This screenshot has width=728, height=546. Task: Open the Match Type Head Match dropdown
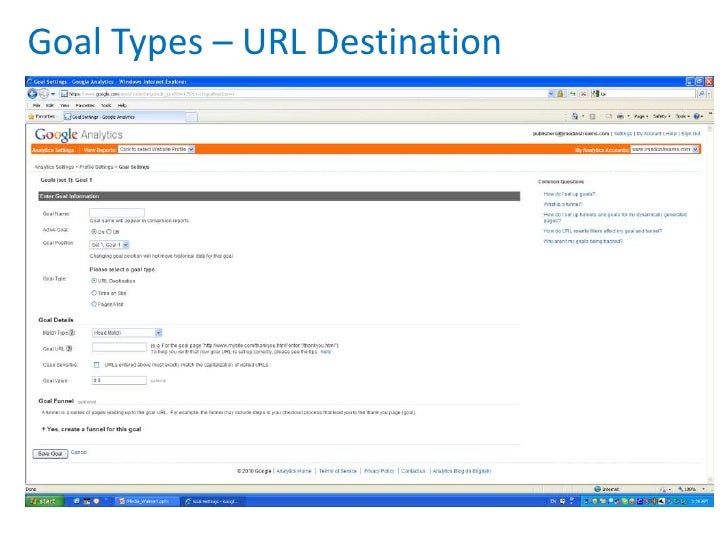127,333
